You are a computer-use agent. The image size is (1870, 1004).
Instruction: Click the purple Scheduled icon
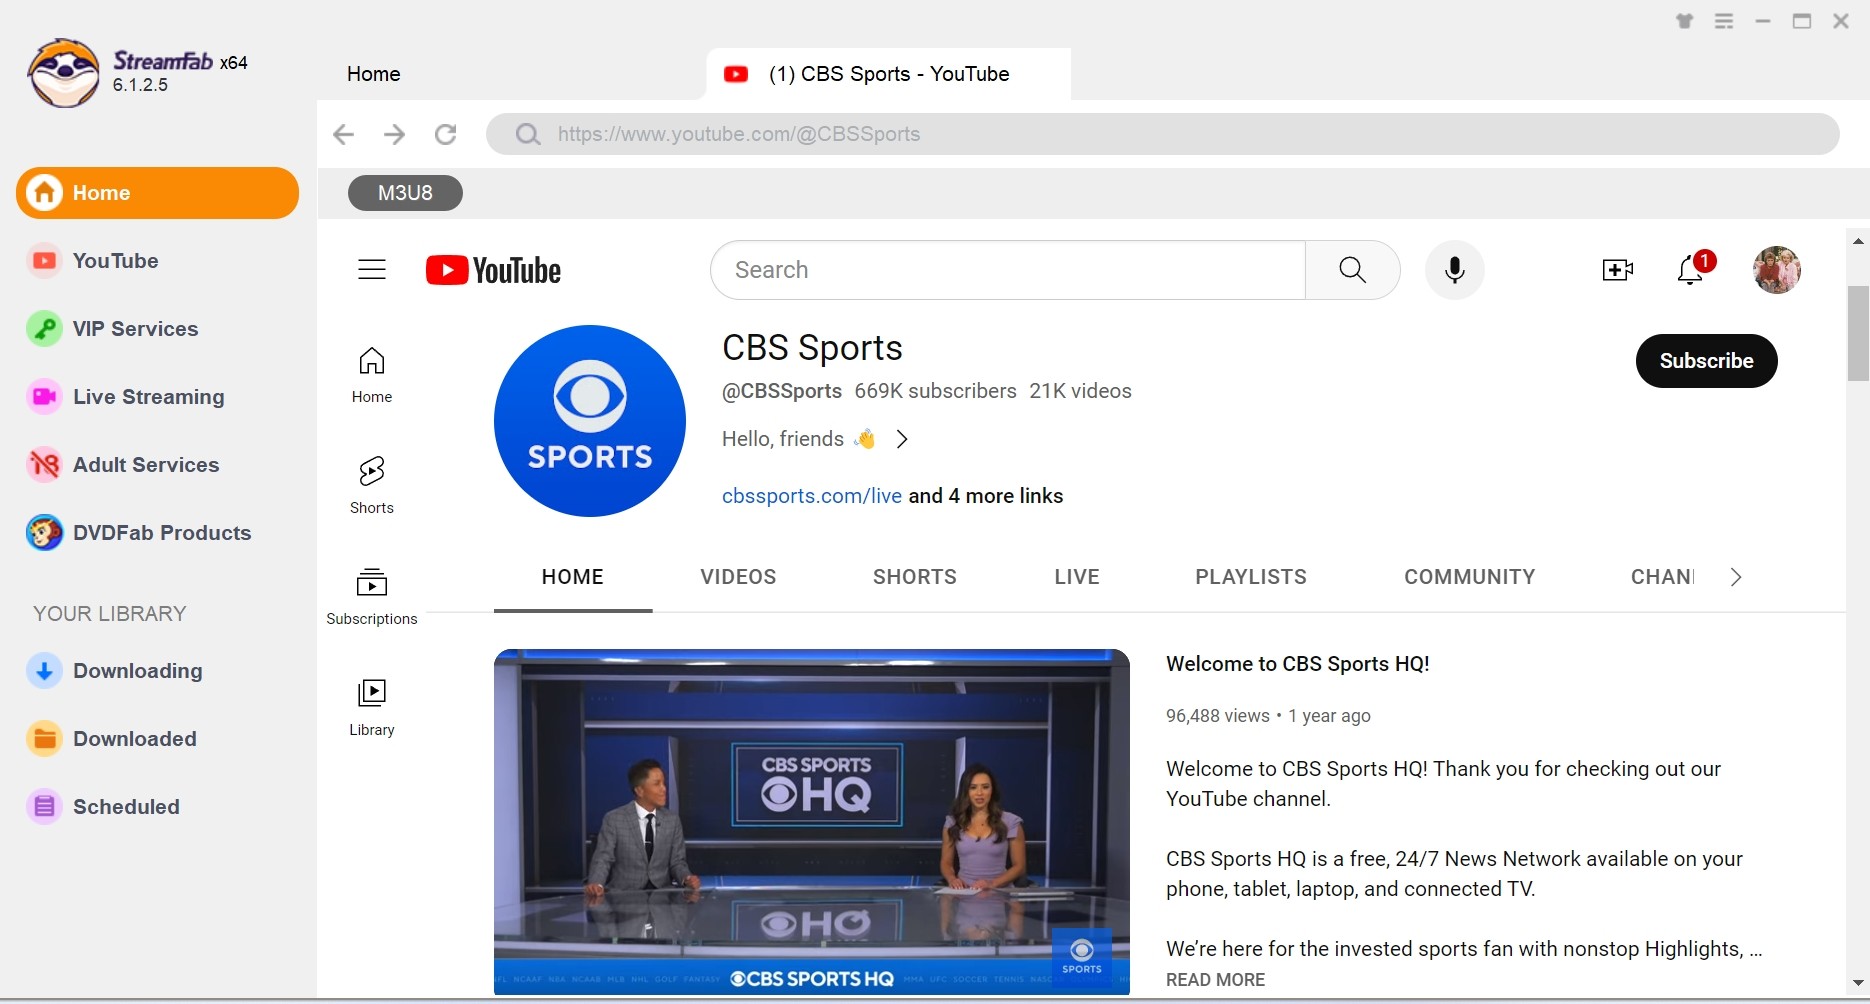point(44,807)
